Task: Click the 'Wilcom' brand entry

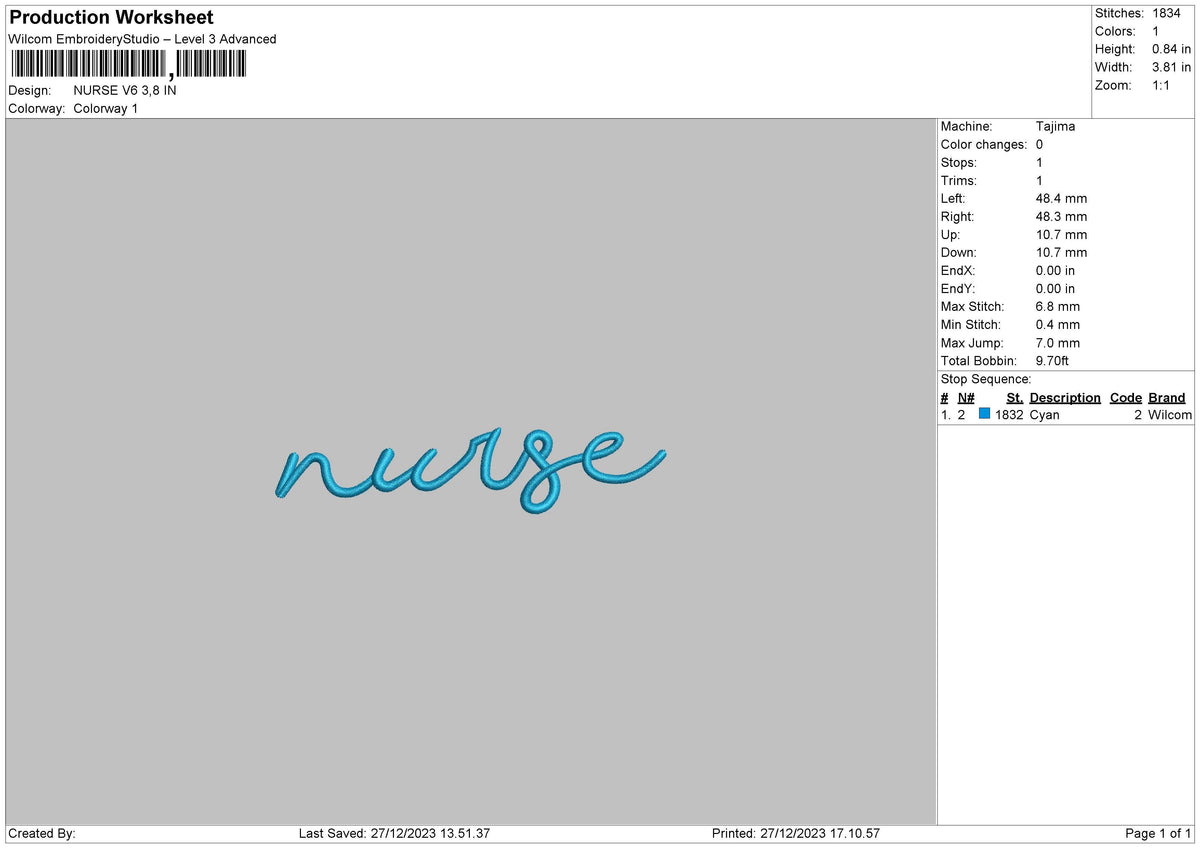Action: (1170, 414)
